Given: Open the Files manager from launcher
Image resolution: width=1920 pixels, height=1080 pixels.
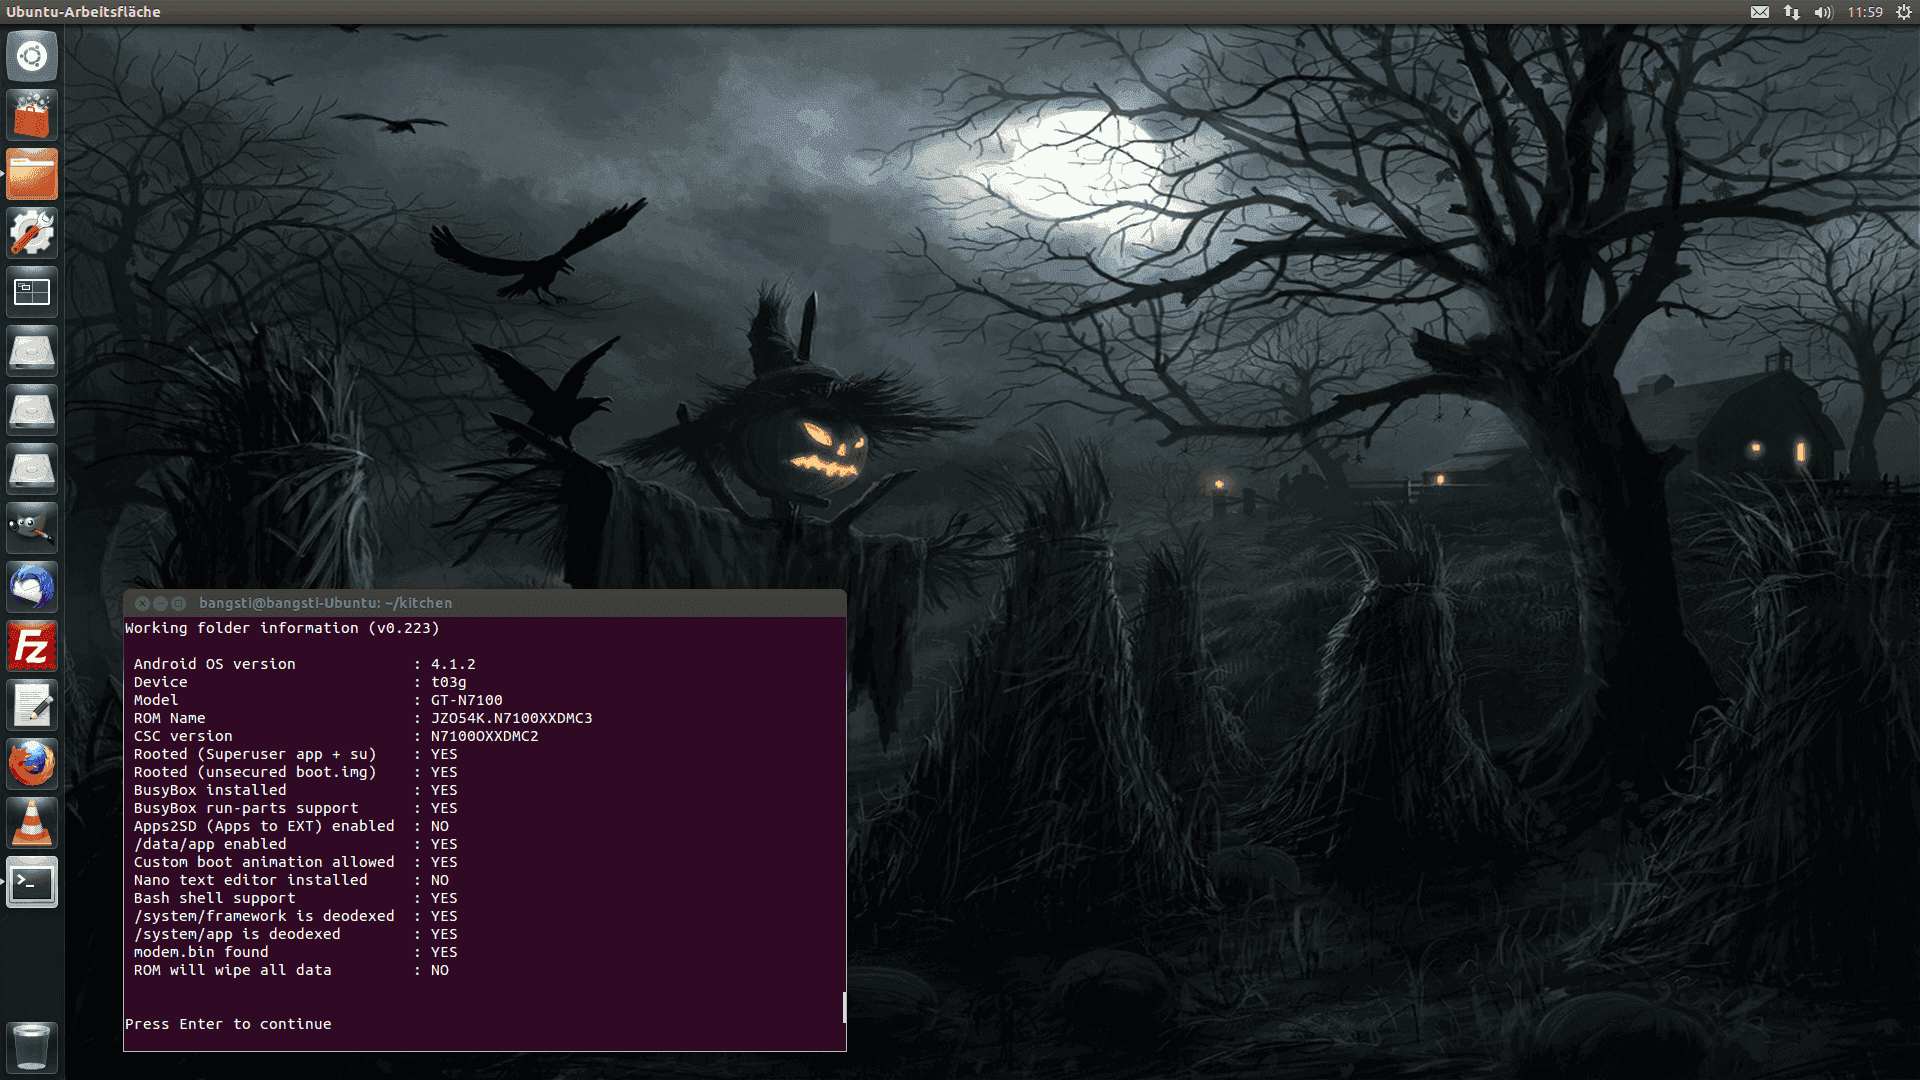Looking at the screenshot, I should (x=32, y=174).
